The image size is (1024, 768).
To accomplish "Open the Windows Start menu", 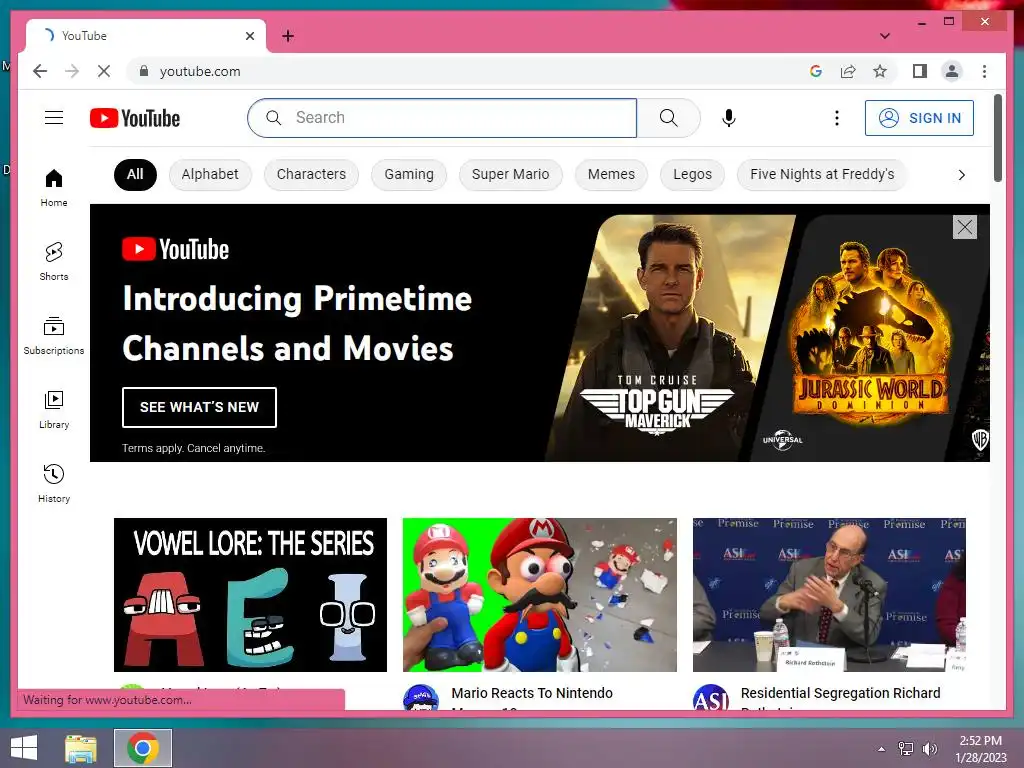I will [24, 748].
